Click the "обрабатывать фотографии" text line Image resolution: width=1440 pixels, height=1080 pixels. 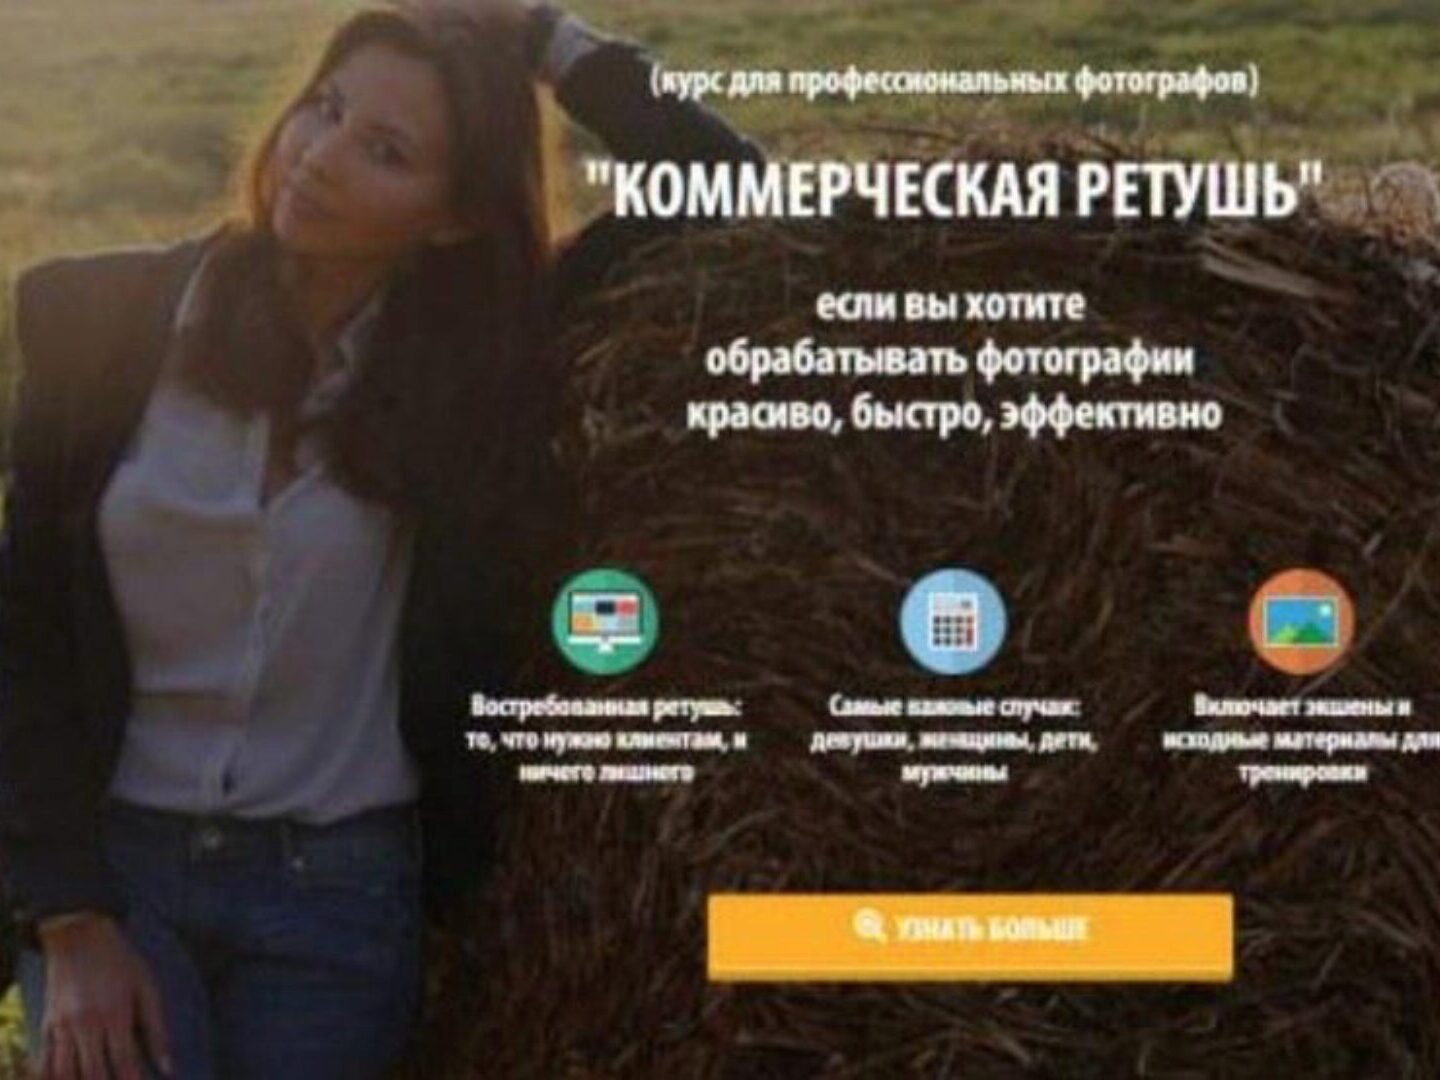pos(949,358)
